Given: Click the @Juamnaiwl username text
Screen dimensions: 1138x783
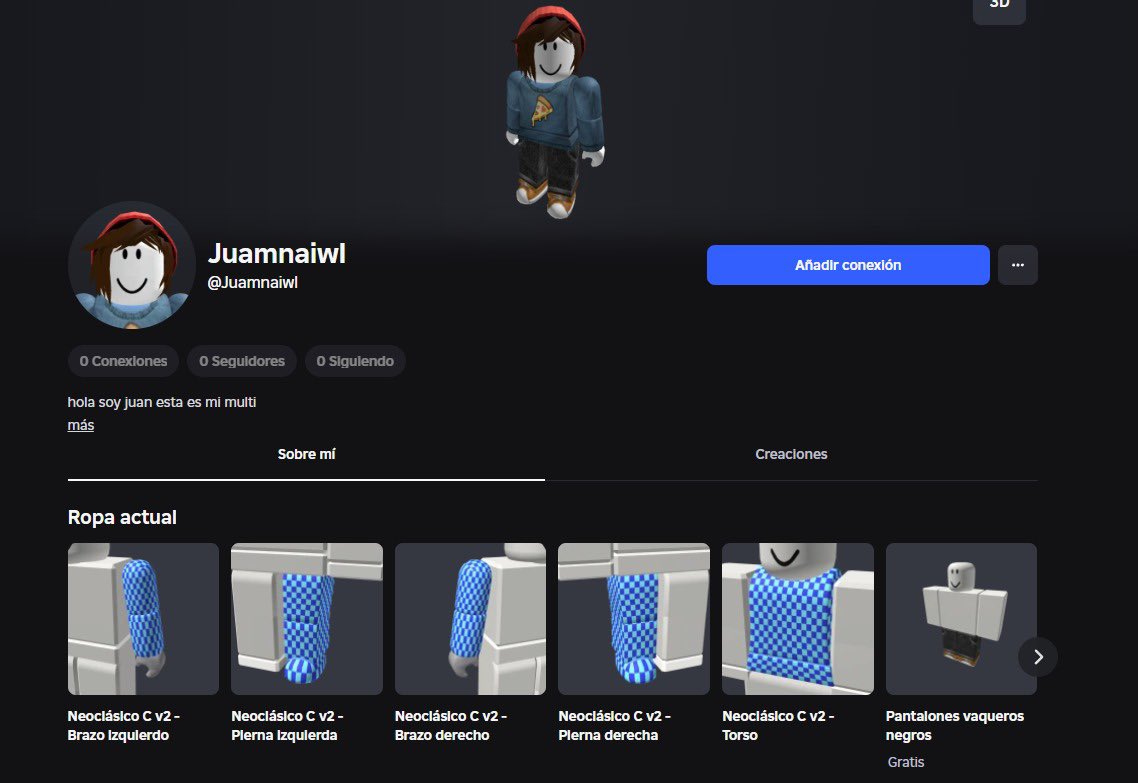Looking at the screenshot, I should (253, 282).
